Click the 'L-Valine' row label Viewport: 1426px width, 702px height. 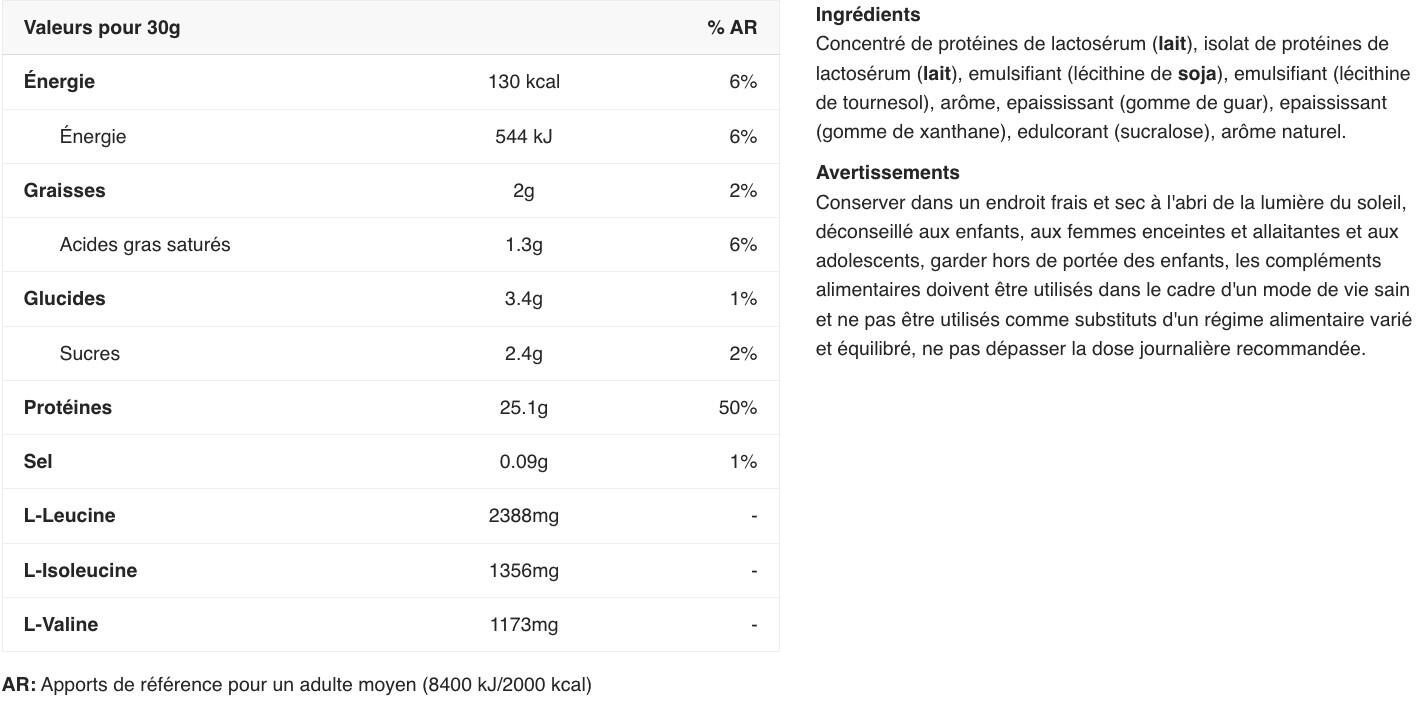tap(61, 625)
